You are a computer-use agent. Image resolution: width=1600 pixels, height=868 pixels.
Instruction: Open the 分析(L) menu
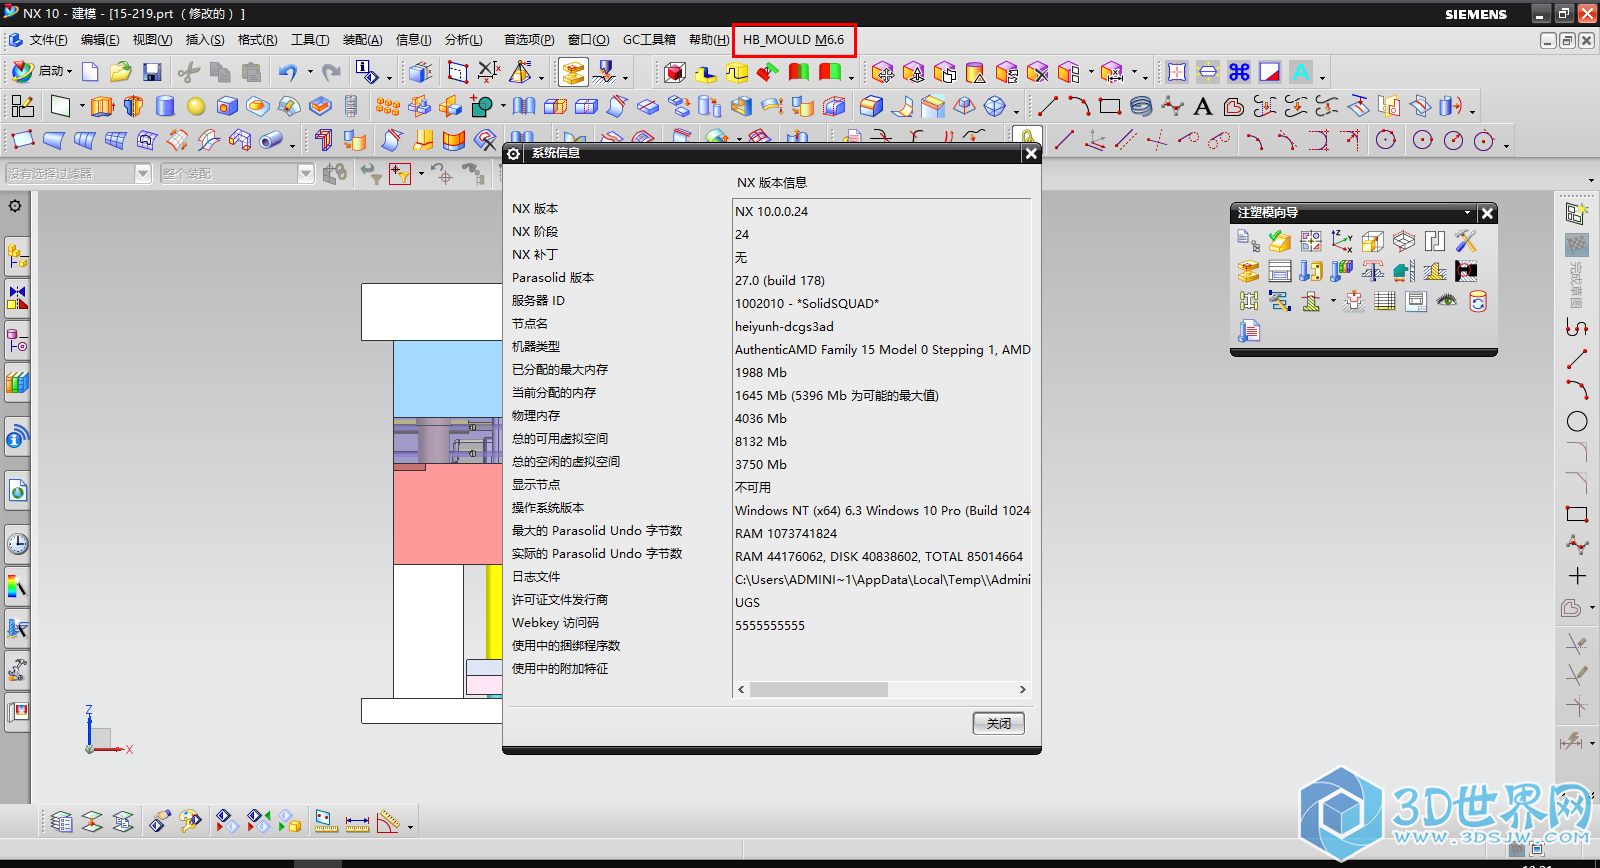point(464,40)
